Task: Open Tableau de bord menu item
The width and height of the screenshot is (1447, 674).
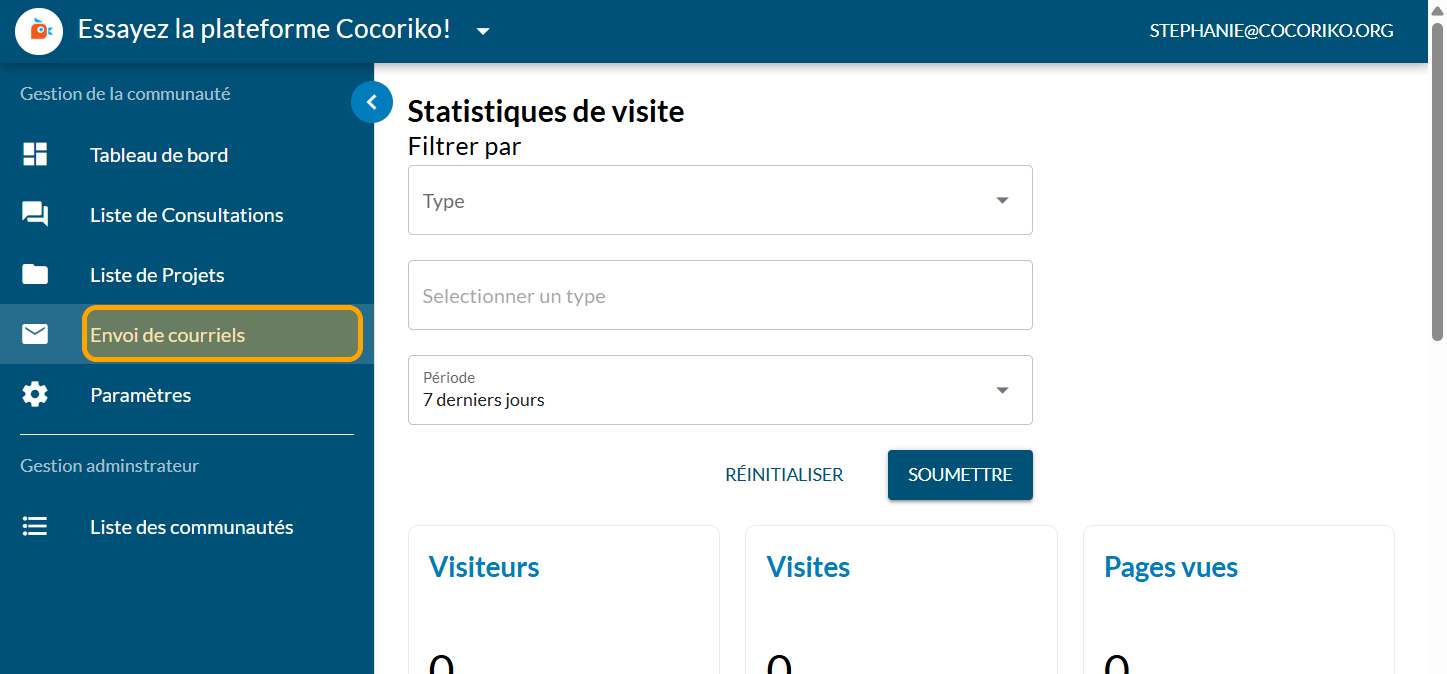Action: click(x=159, y=155)
